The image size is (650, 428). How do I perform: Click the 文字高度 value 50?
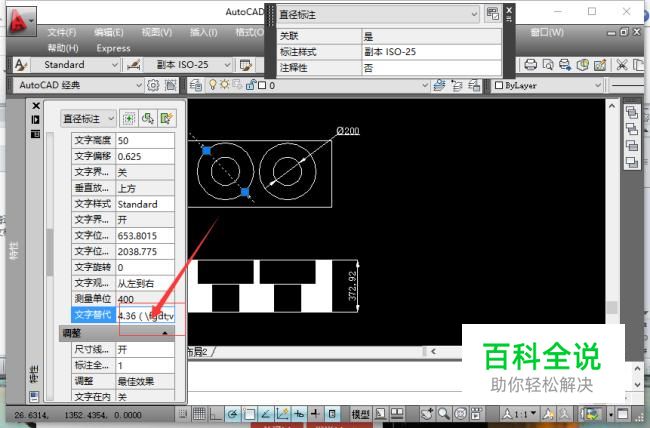pos(145,141)
